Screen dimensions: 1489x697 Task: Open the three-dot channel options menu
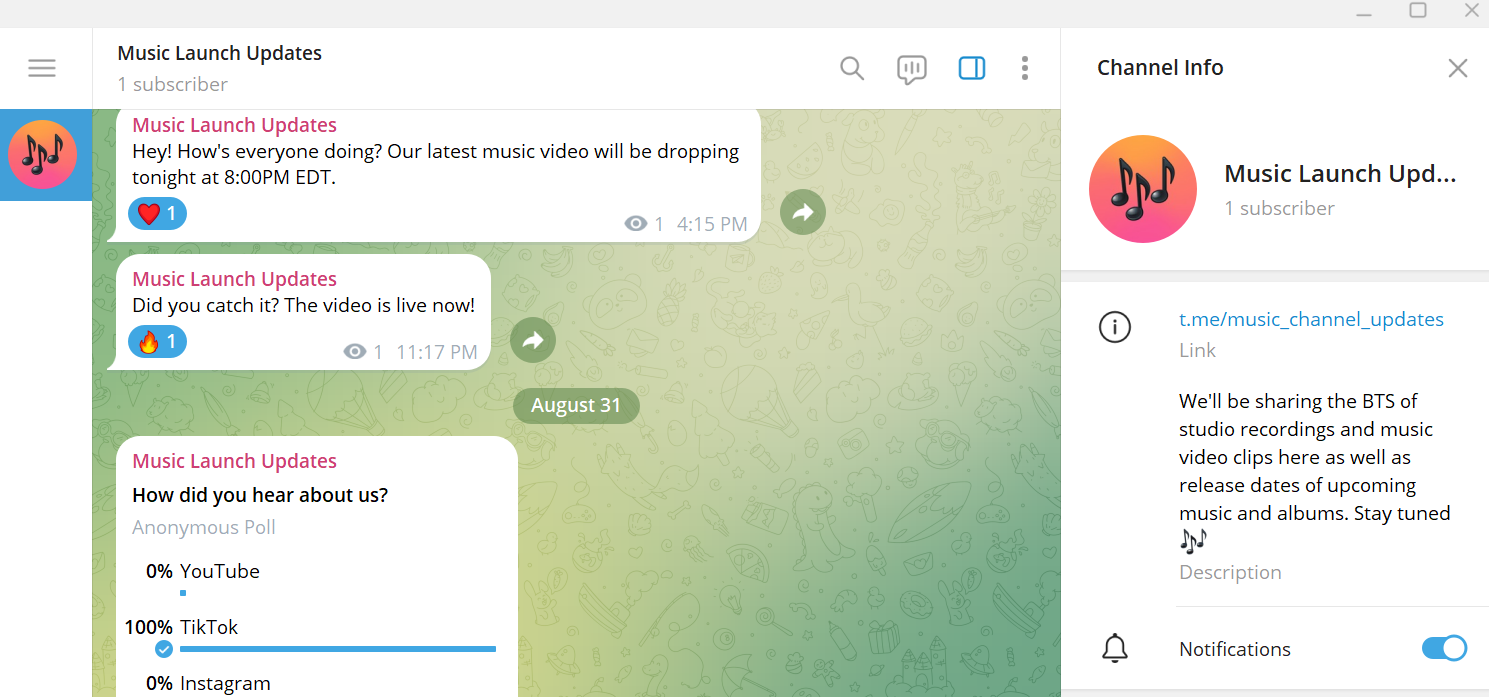(1025, 67)
